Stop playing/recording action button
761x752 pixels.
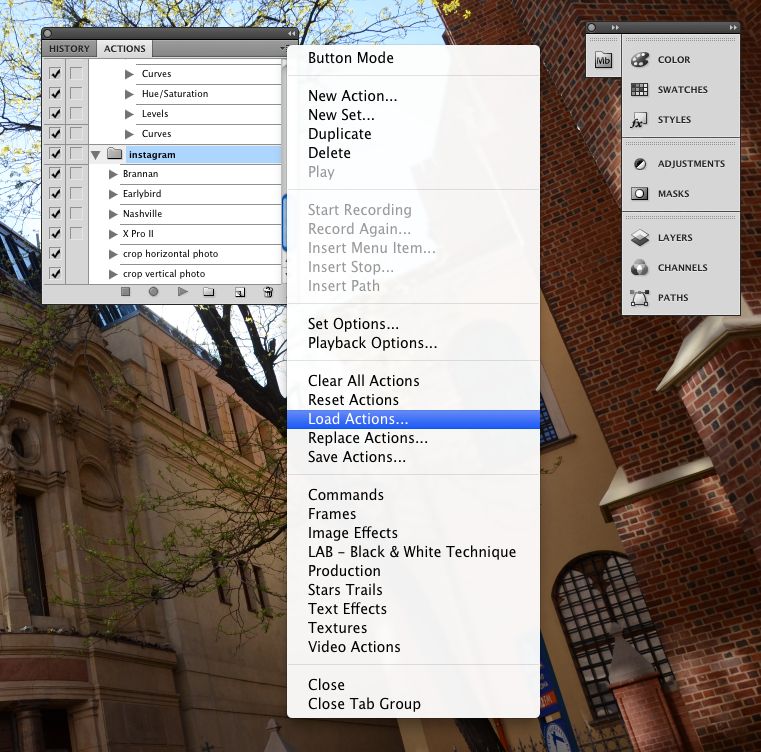click(x=126, y=291)
